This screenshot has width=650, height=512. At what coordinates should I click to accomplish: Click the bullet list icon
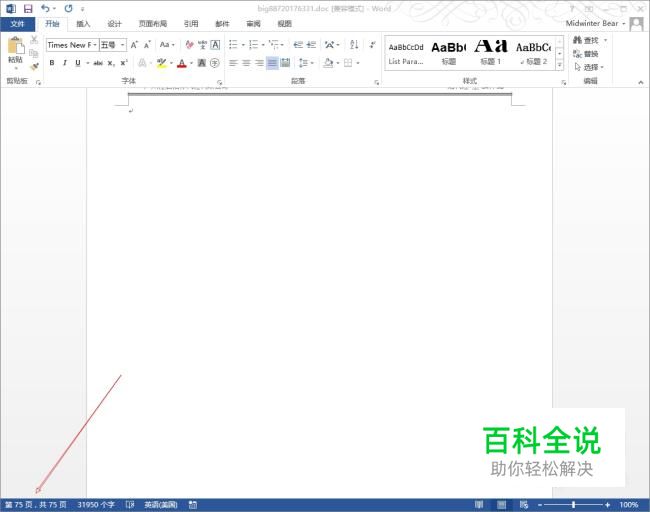(x=232, y=45)
